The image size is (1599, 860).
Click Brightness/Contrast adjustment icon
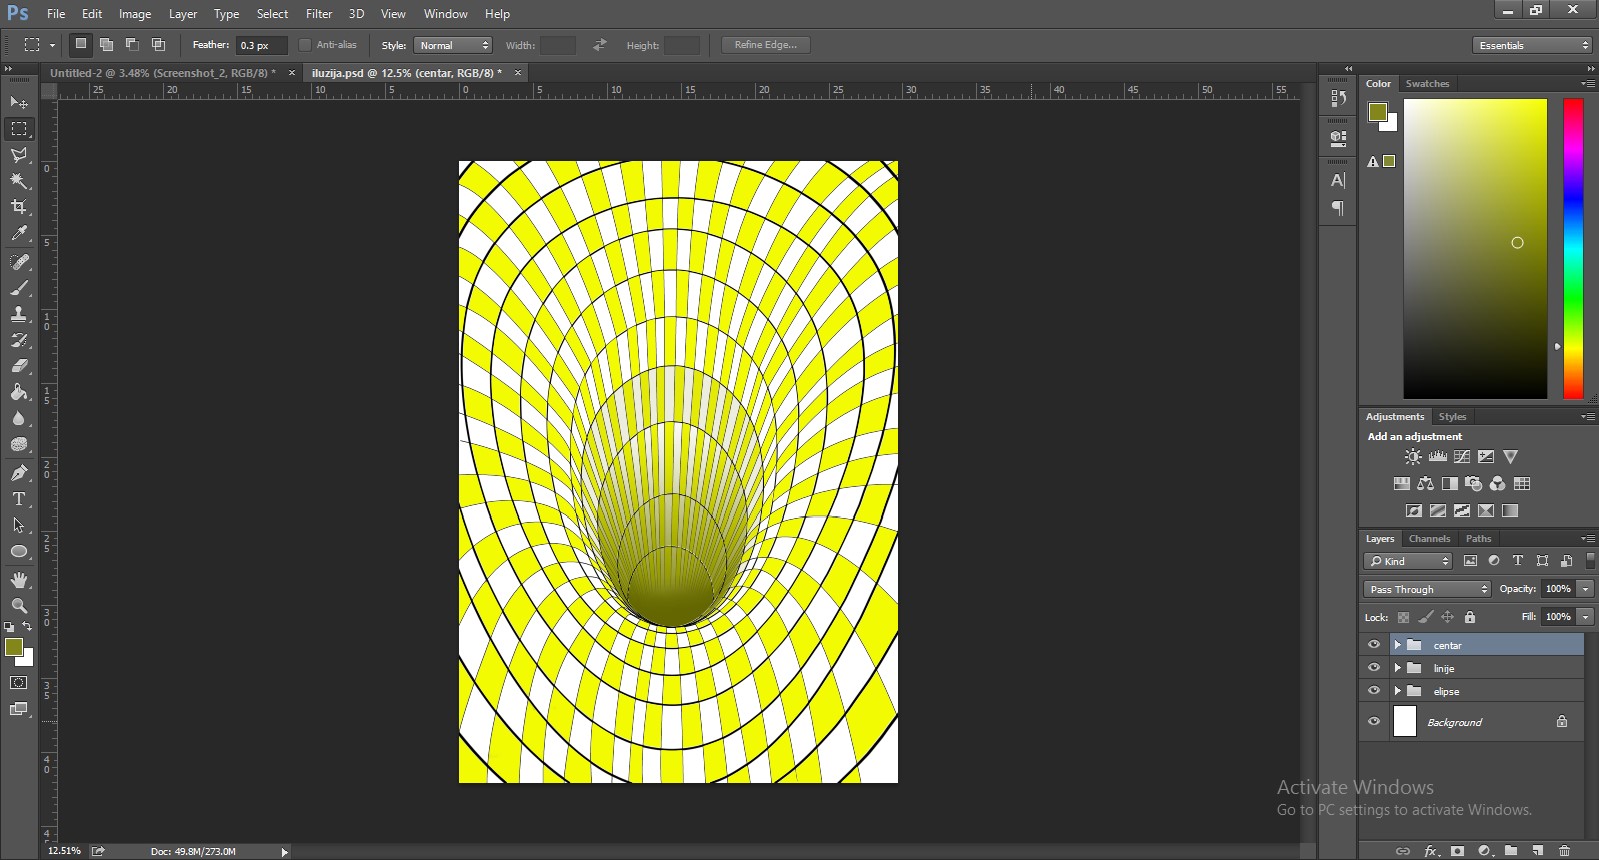(1413, 457)
